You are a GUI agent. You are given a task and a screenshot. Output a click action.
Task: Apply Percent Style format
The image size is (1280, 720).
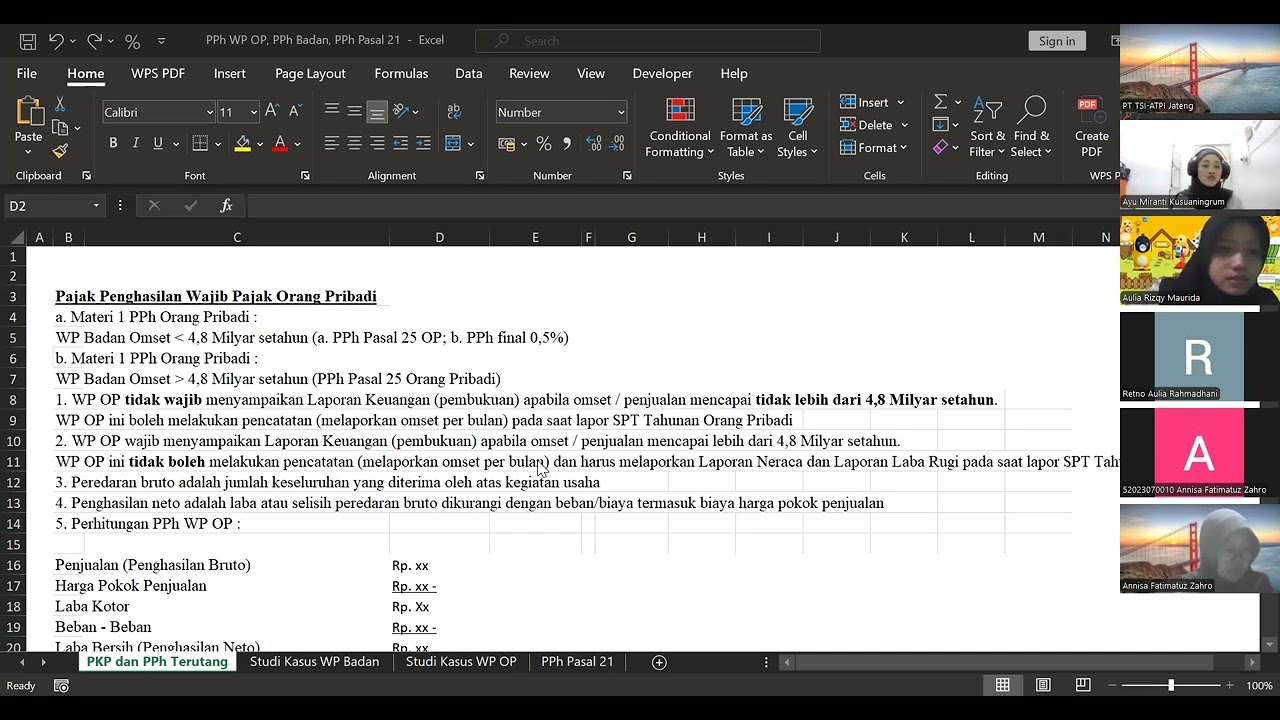coord(544,144)
